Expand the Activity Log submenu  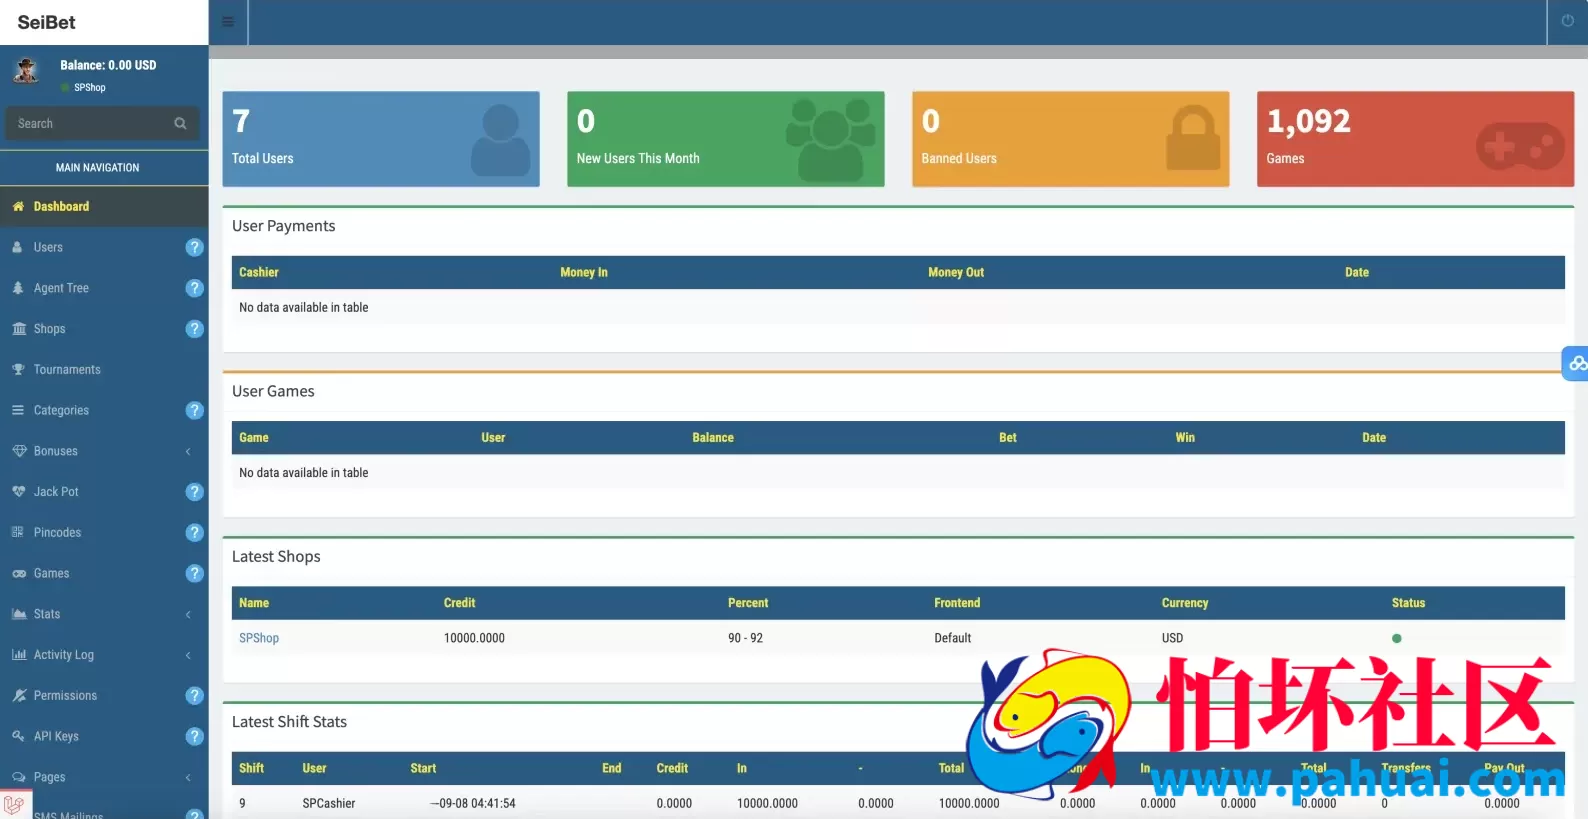pos(188,655)
